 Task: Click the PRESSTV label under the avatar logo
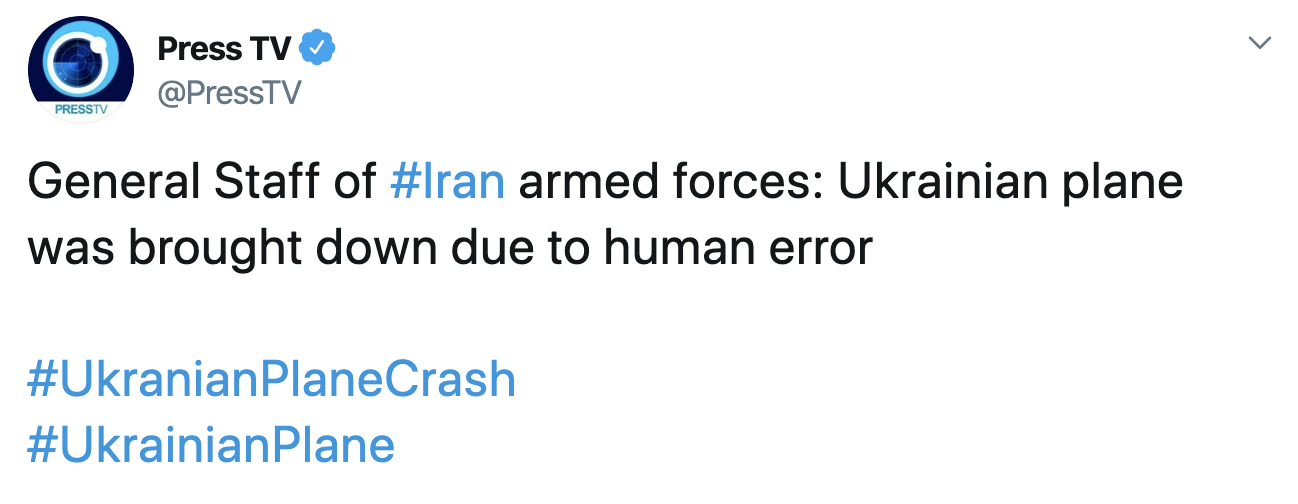coord(80,109)
